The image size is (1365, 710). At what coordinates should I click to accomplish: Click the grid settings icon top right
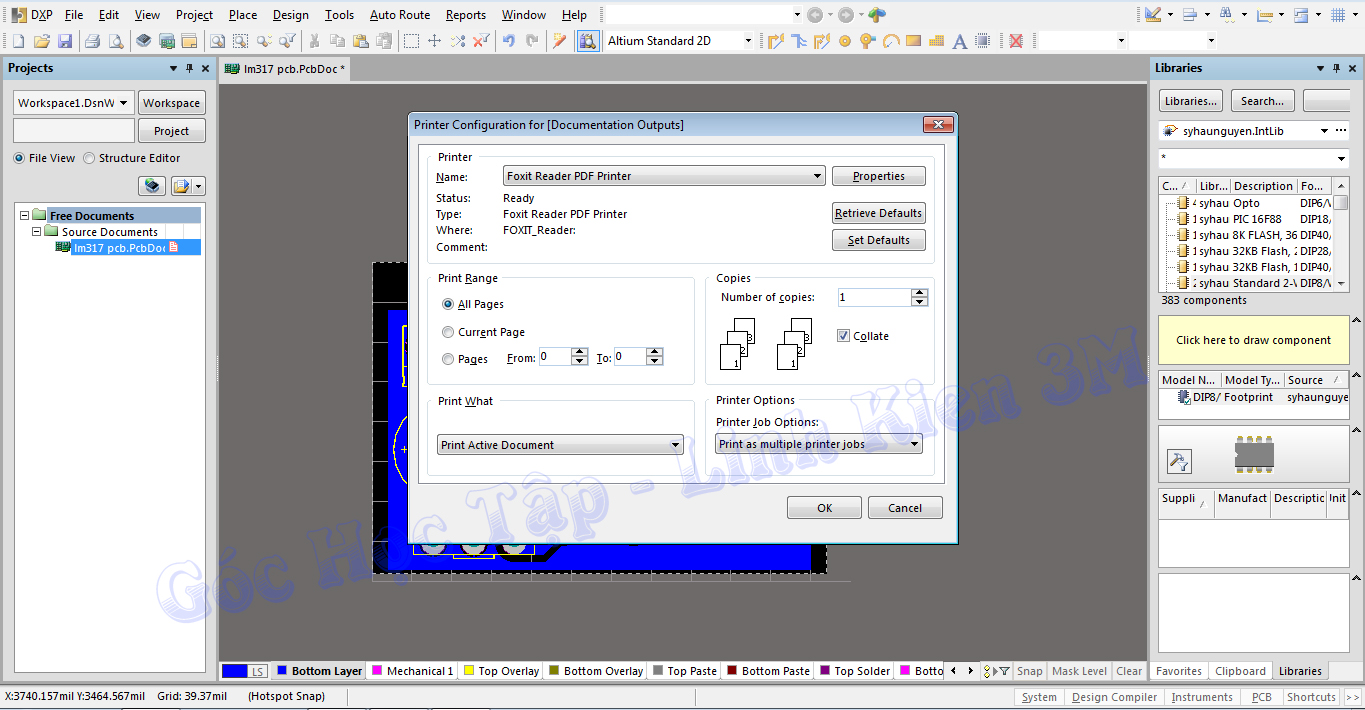pyautogui.click(x=1339, y=15)
